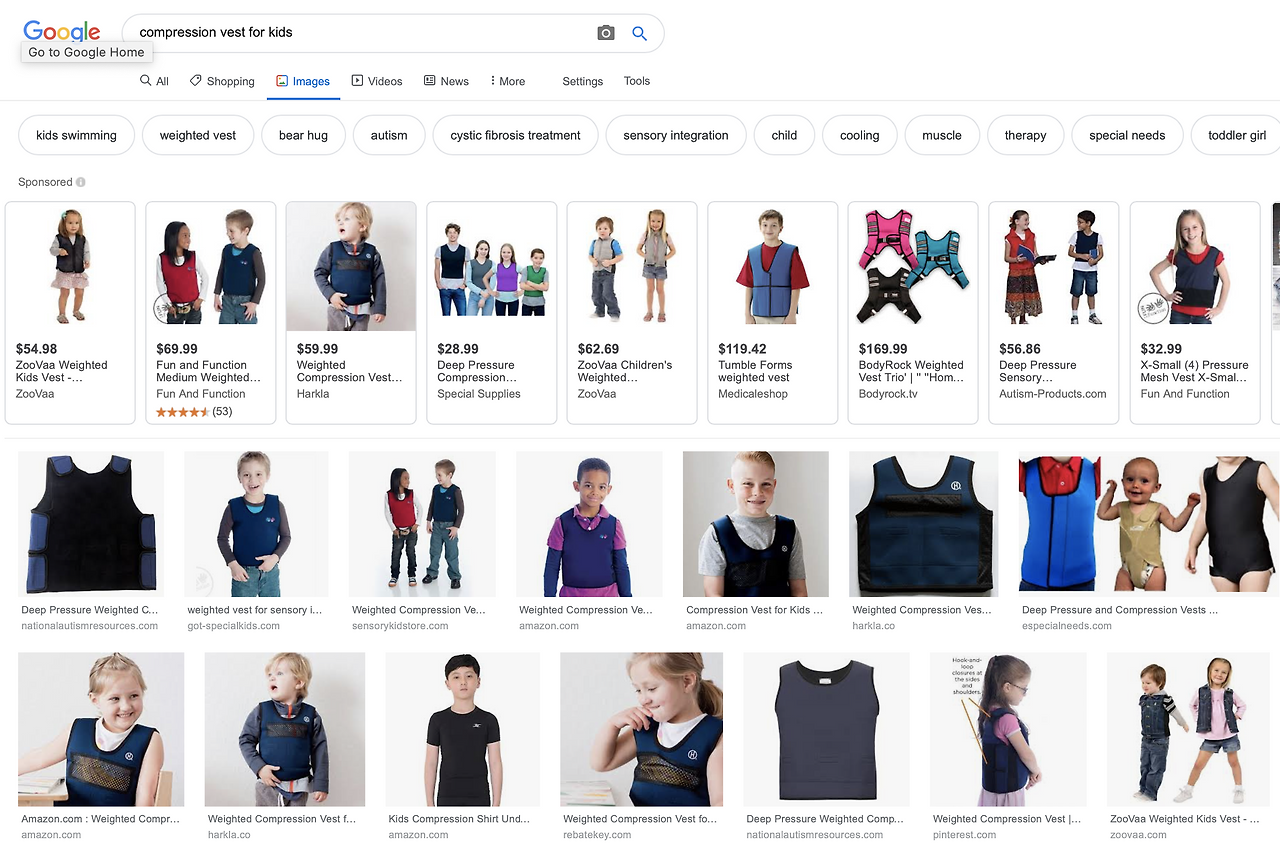Click the Sponsored info icon
The width and height of the screenshot is (1280, 845).
(x=81, y=182)
